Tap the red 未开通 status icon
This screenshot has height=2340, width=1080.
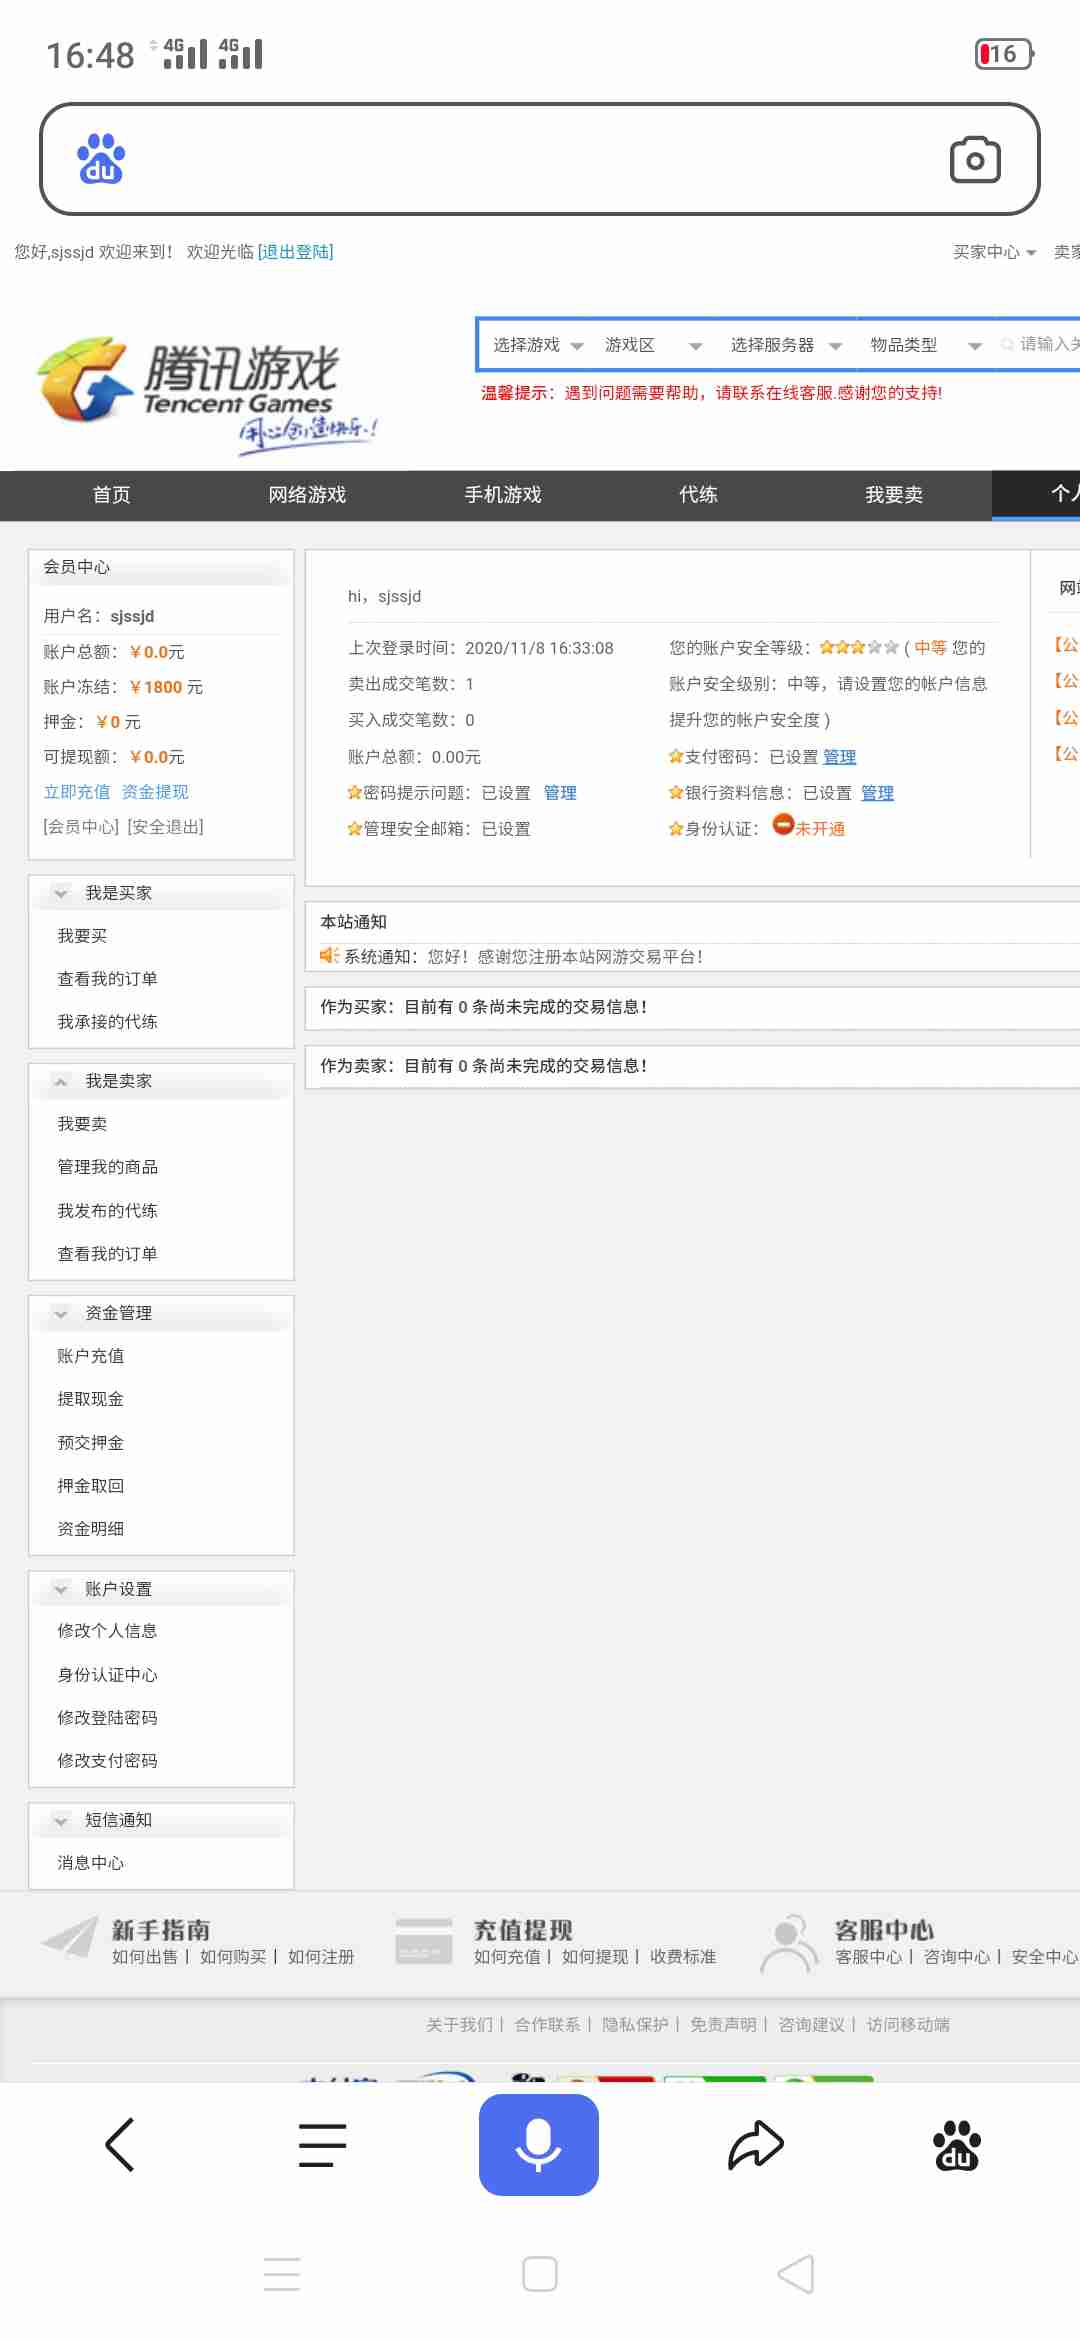coord(783,825)
